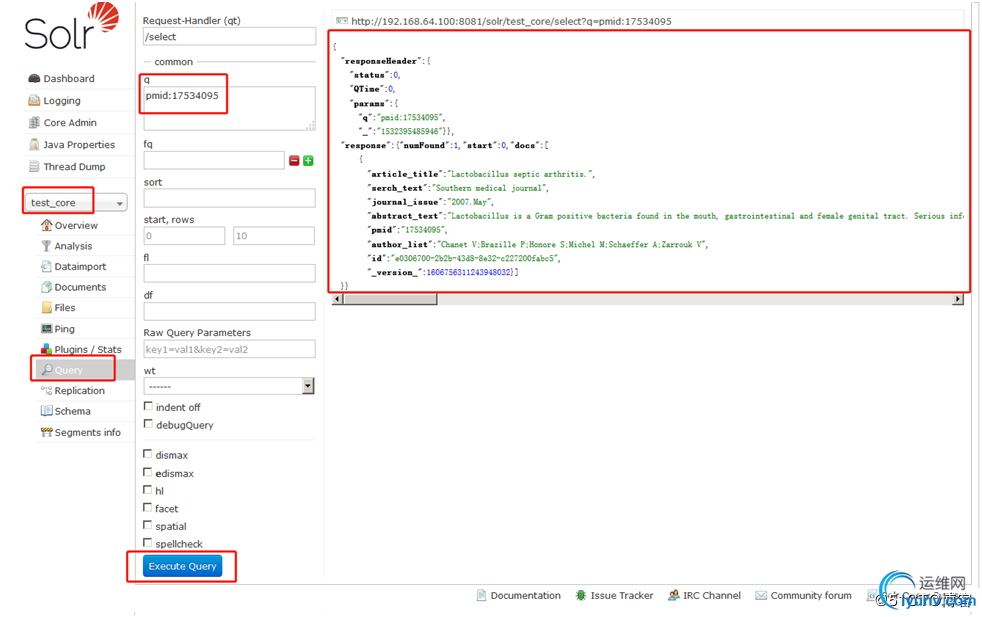This screenshot has height=617, width=982.
Task: Click the Logging icon in sidebar
Action: coord(34,100)
